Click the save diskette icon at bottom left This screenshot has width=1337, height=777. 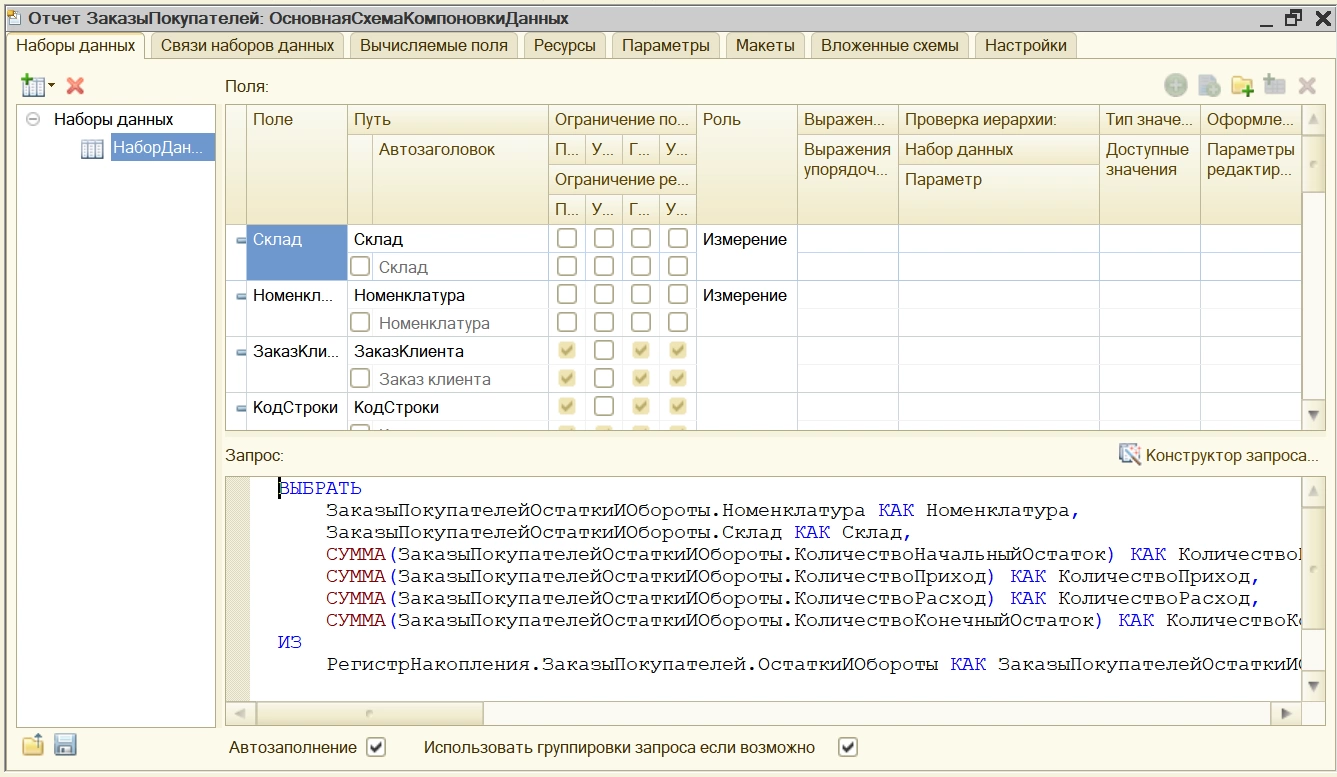(65, 745)
